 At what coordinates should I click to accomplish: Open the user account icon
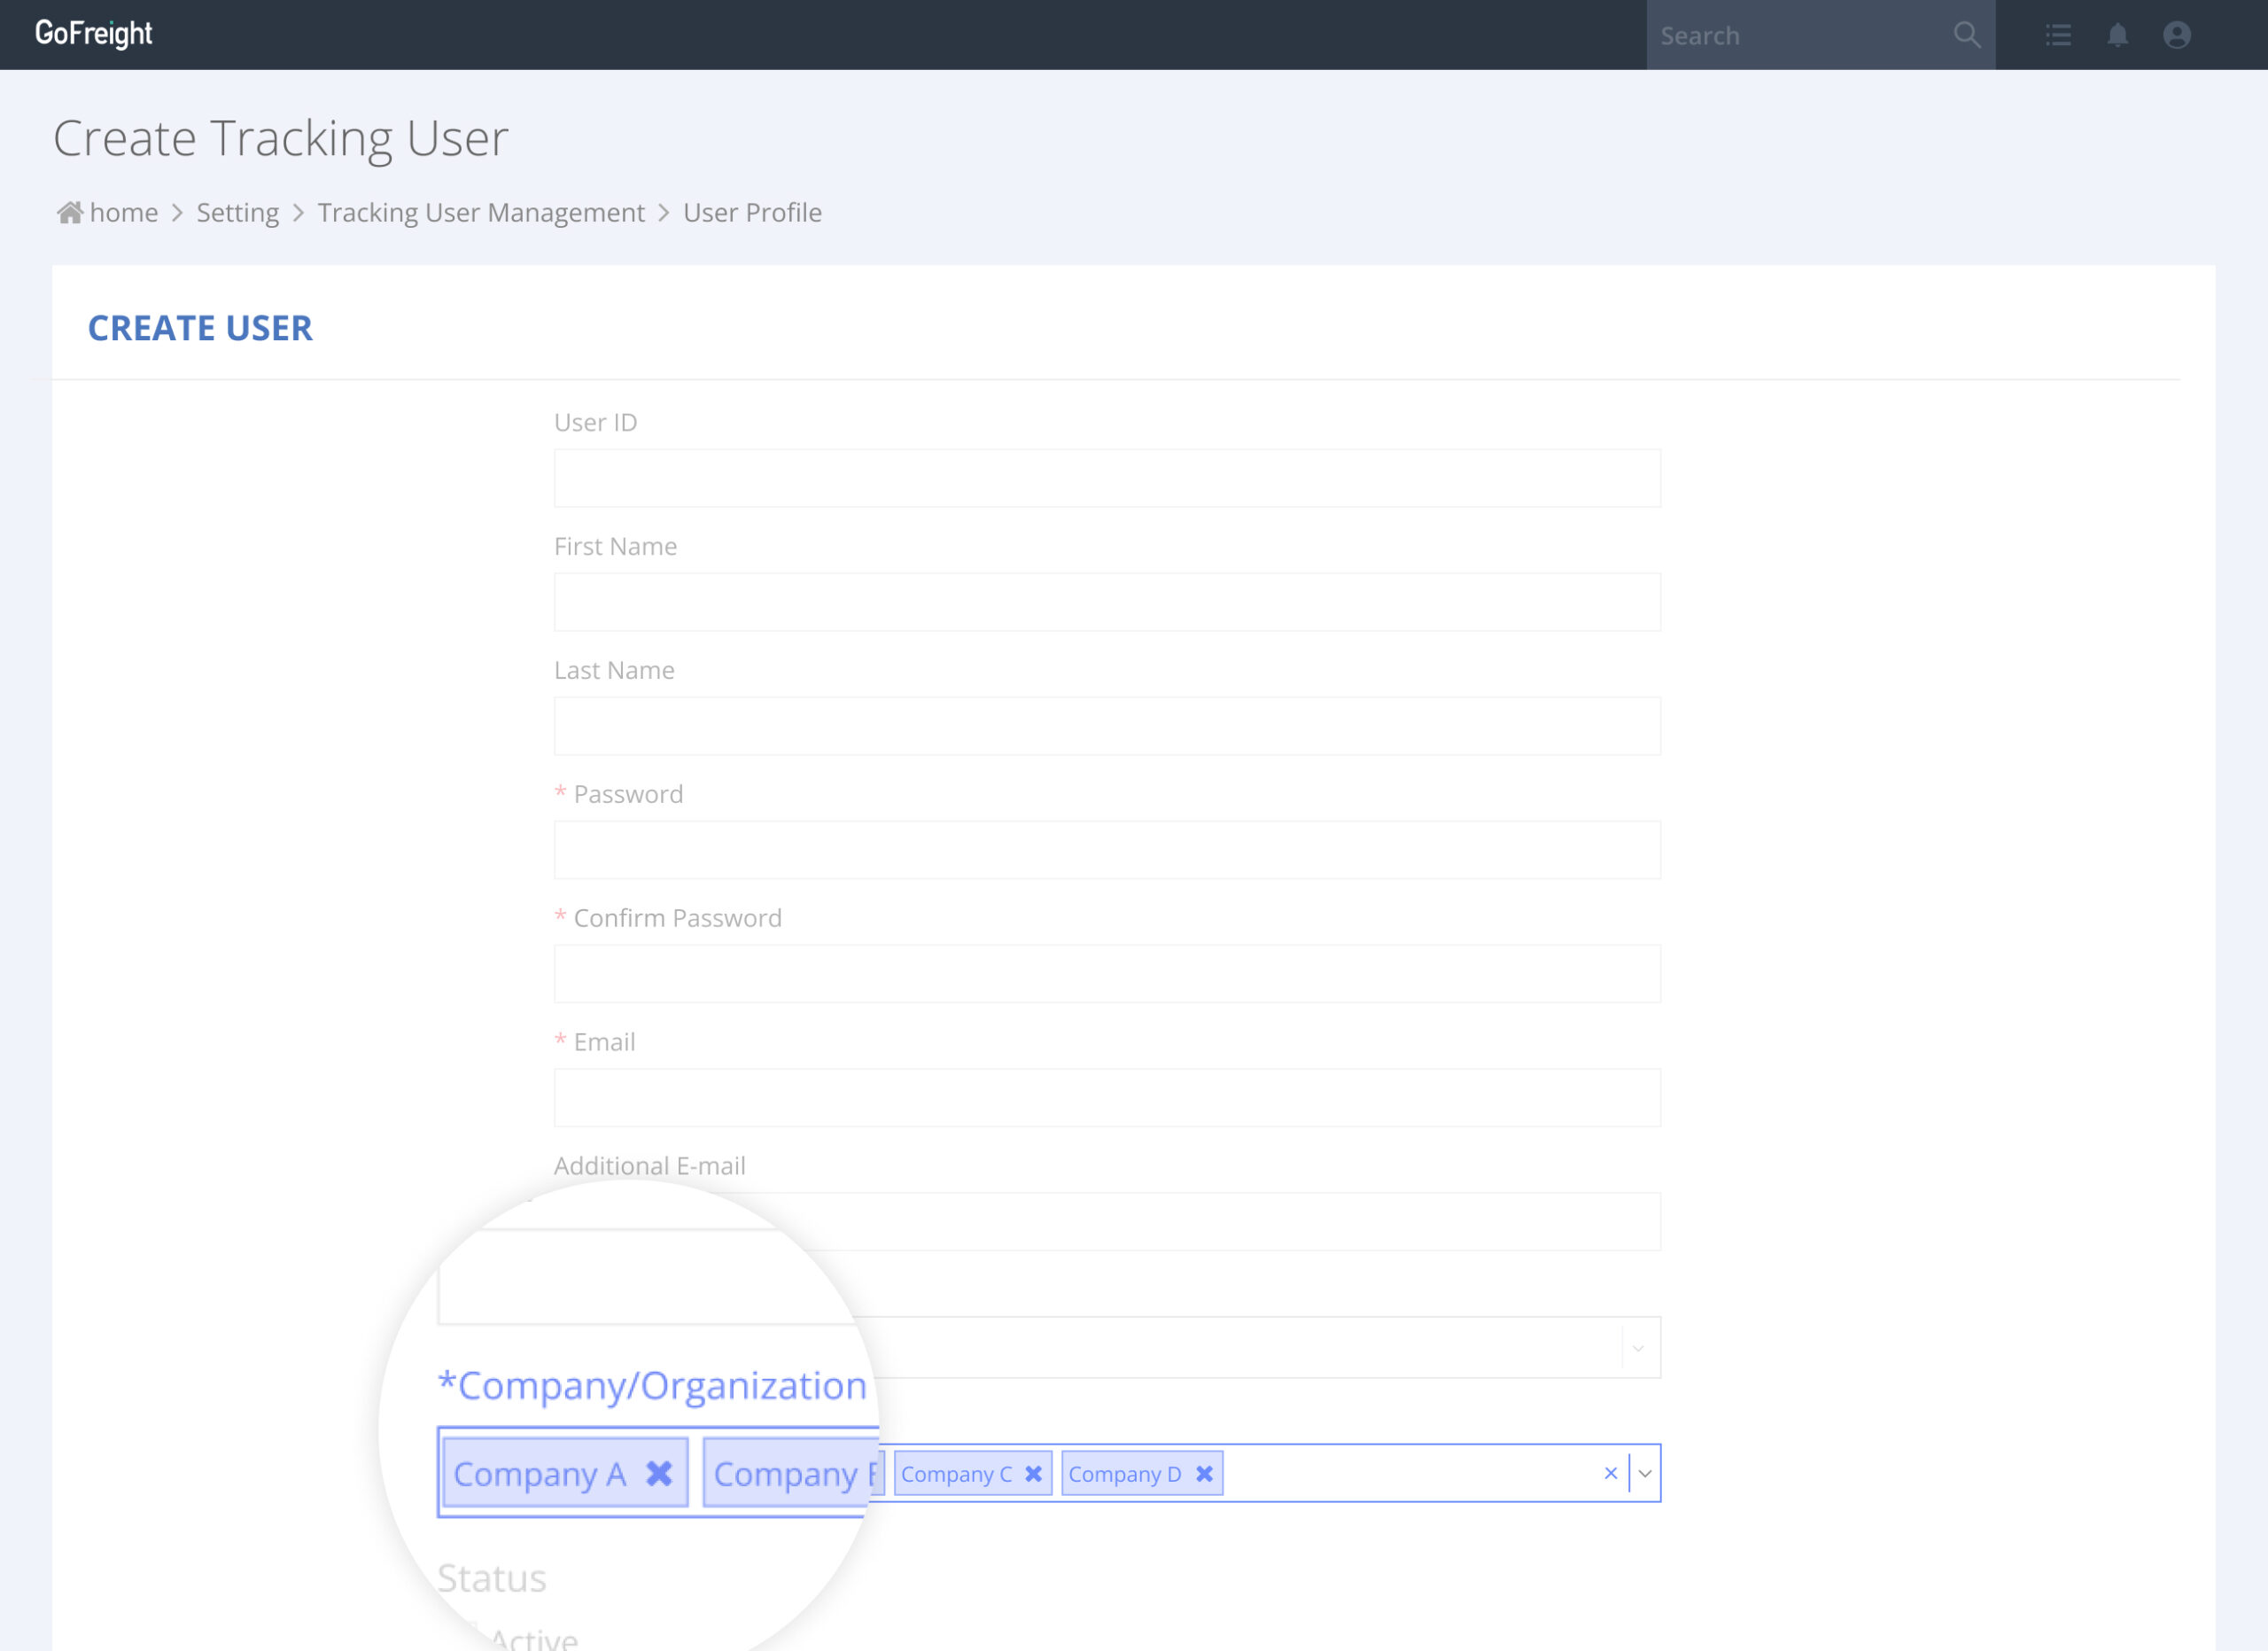point(2178,35)
